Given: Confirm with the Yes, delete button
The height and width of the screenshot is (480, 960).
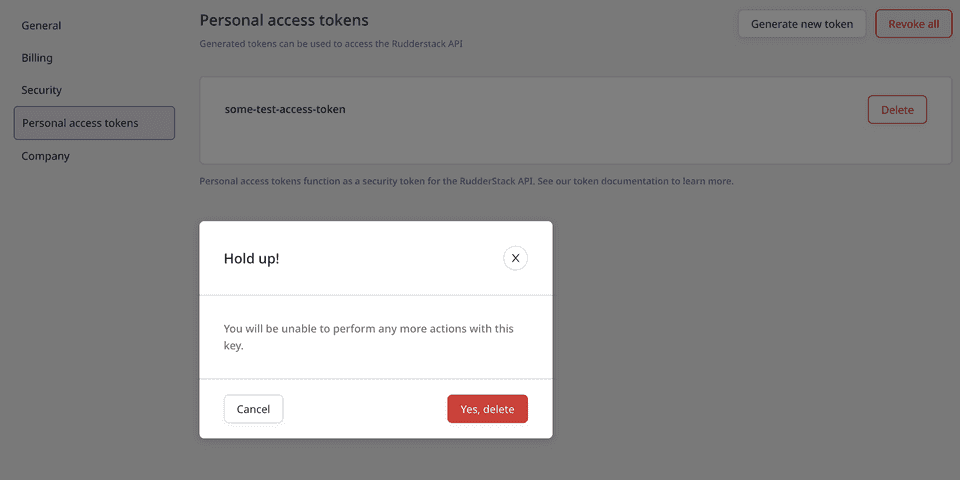Looking at the screenshot, I should 487,409.
